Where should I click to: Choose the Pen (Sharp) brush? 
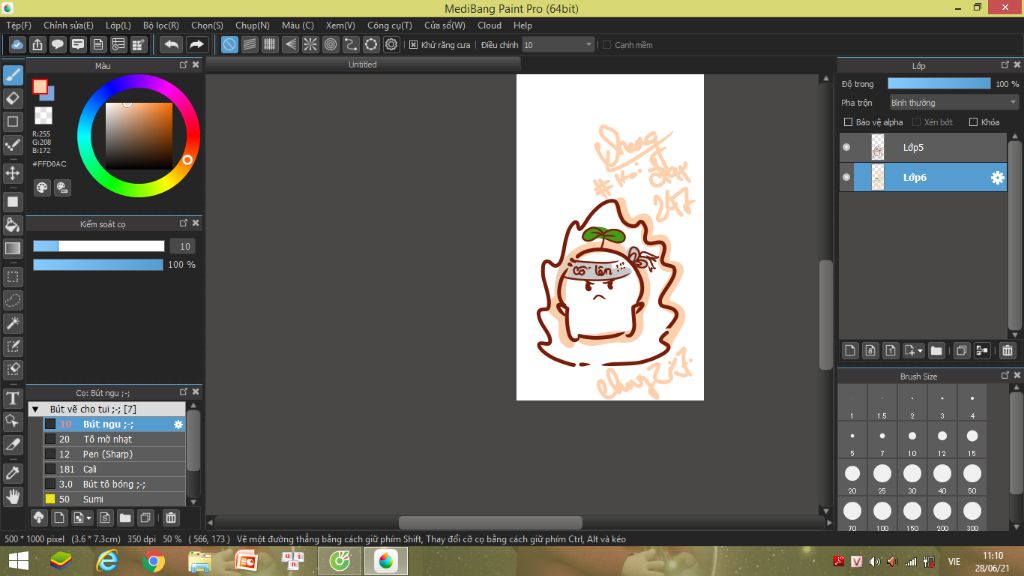pos(114,455)
